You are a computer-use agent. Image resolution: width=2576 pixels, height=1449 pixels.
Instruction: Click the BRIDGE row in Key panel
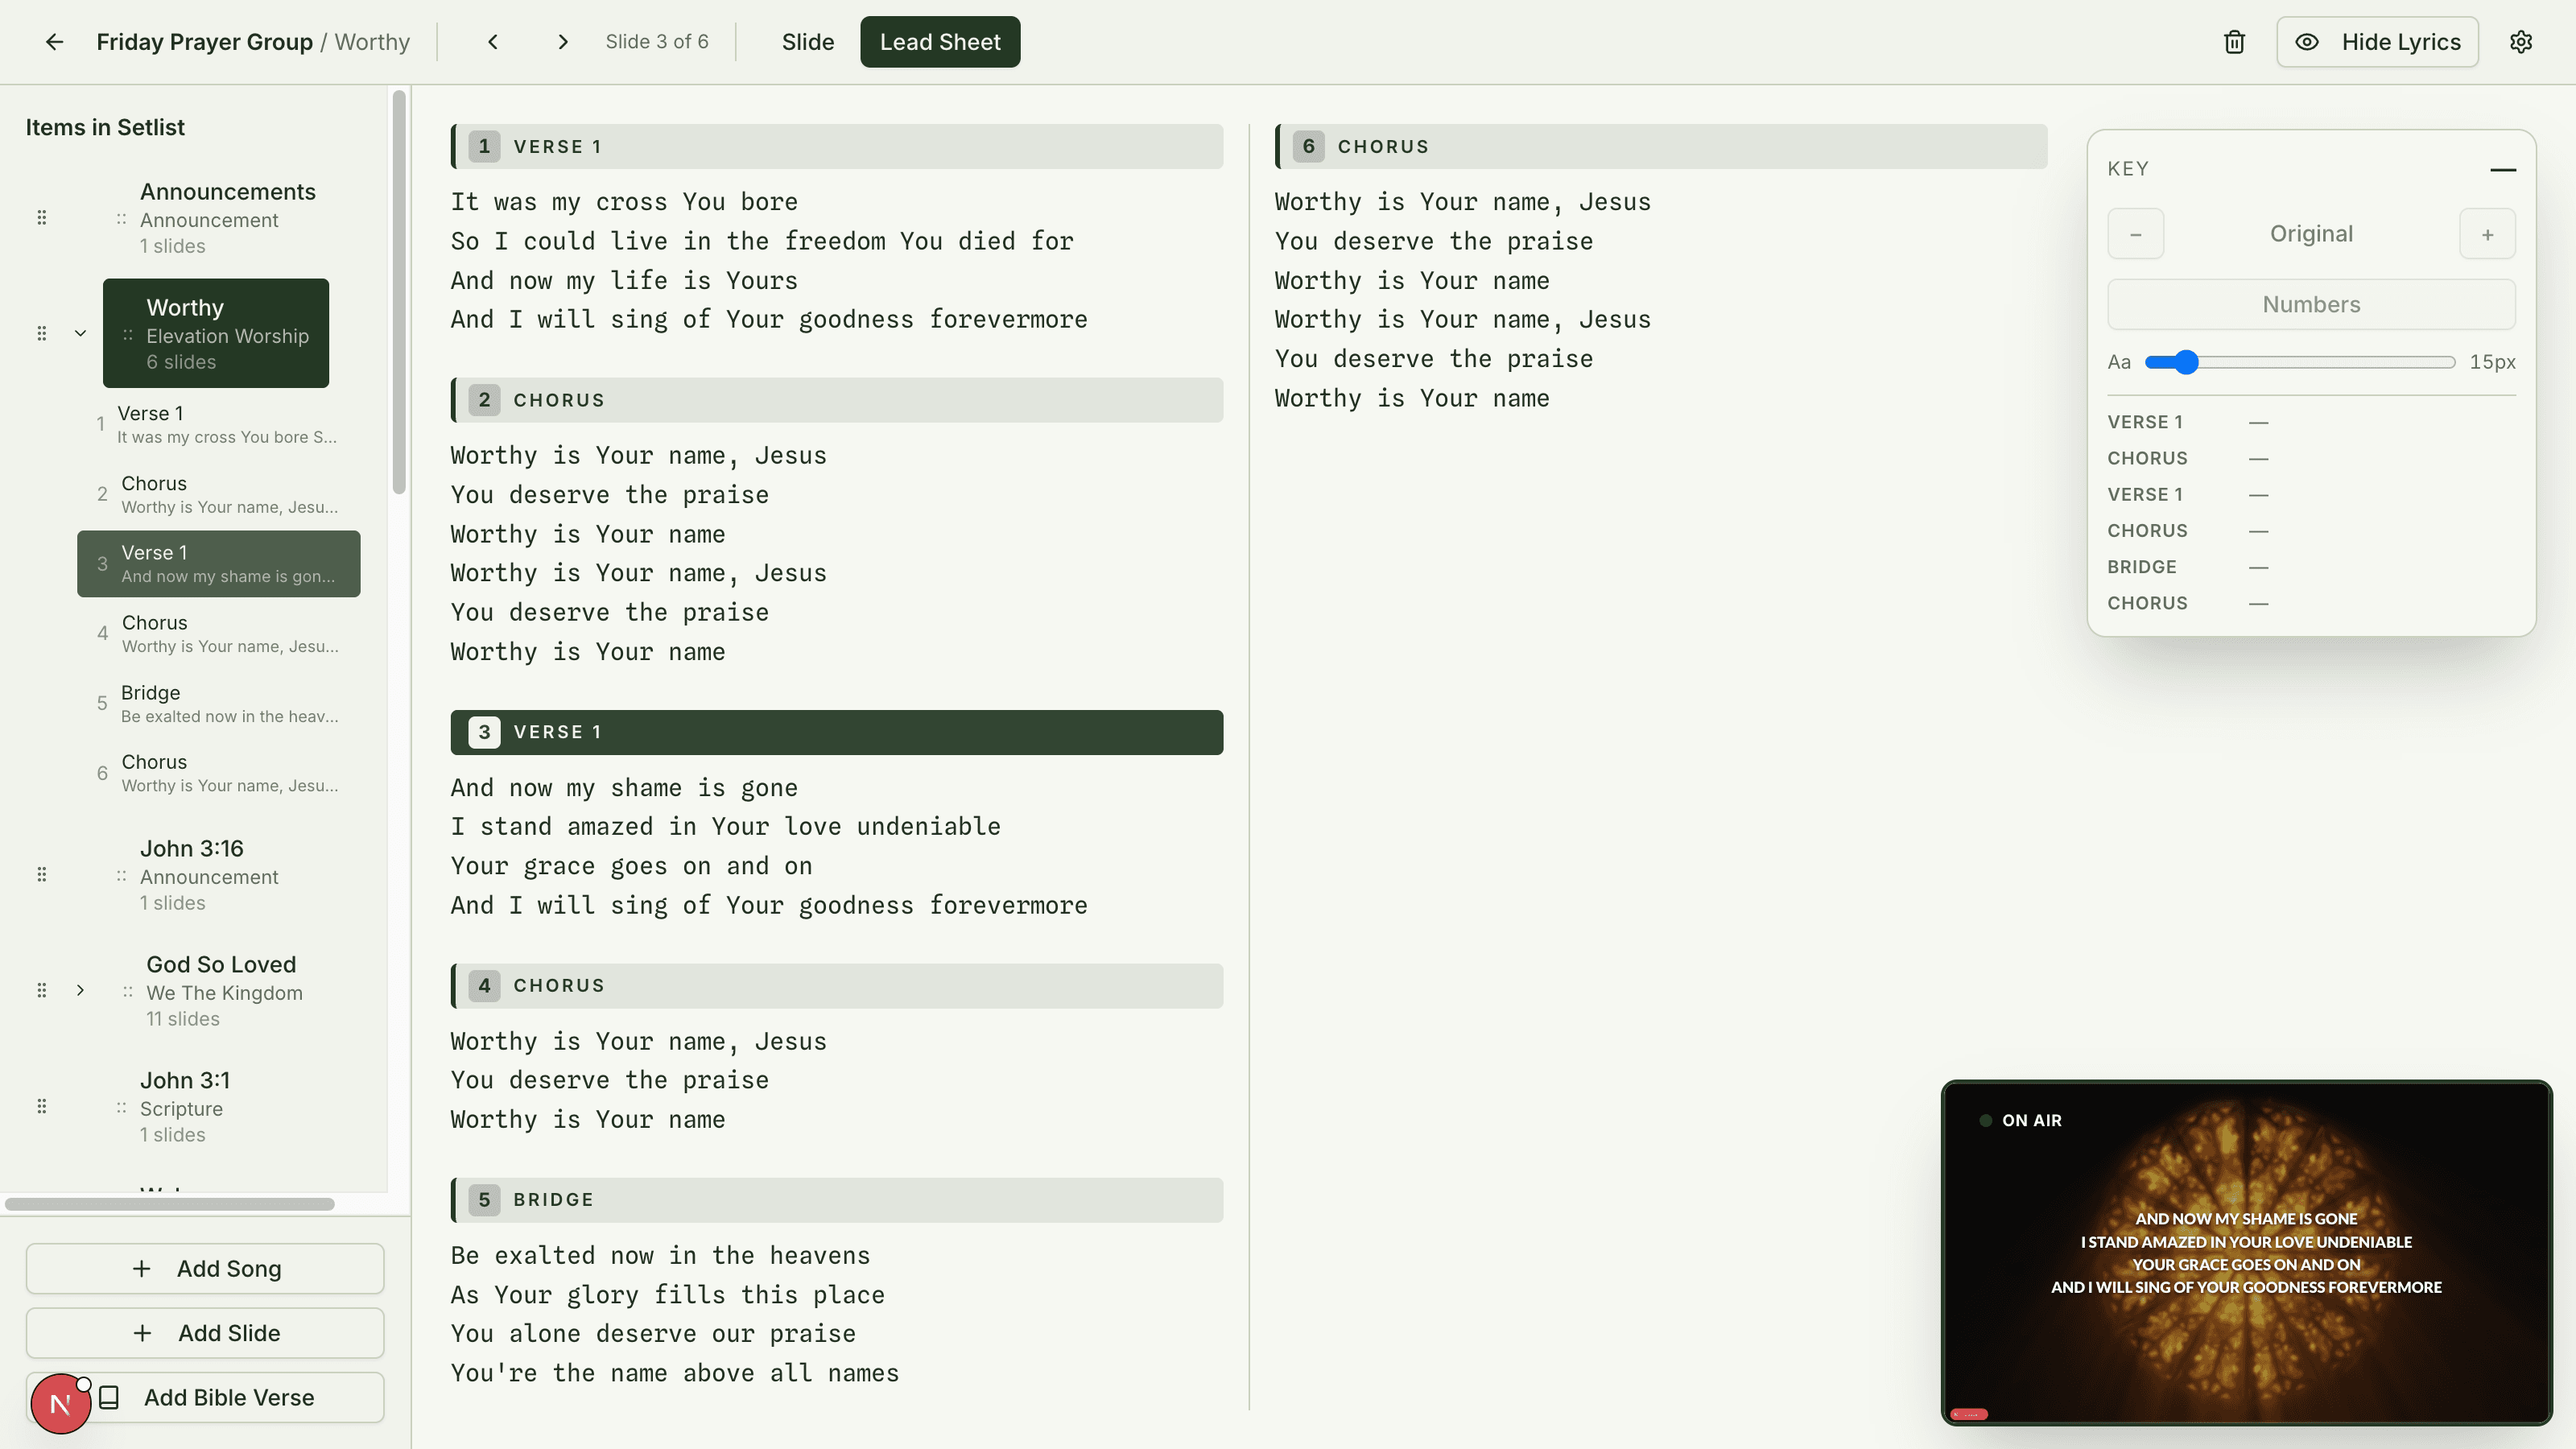(x=2311, y=567)
